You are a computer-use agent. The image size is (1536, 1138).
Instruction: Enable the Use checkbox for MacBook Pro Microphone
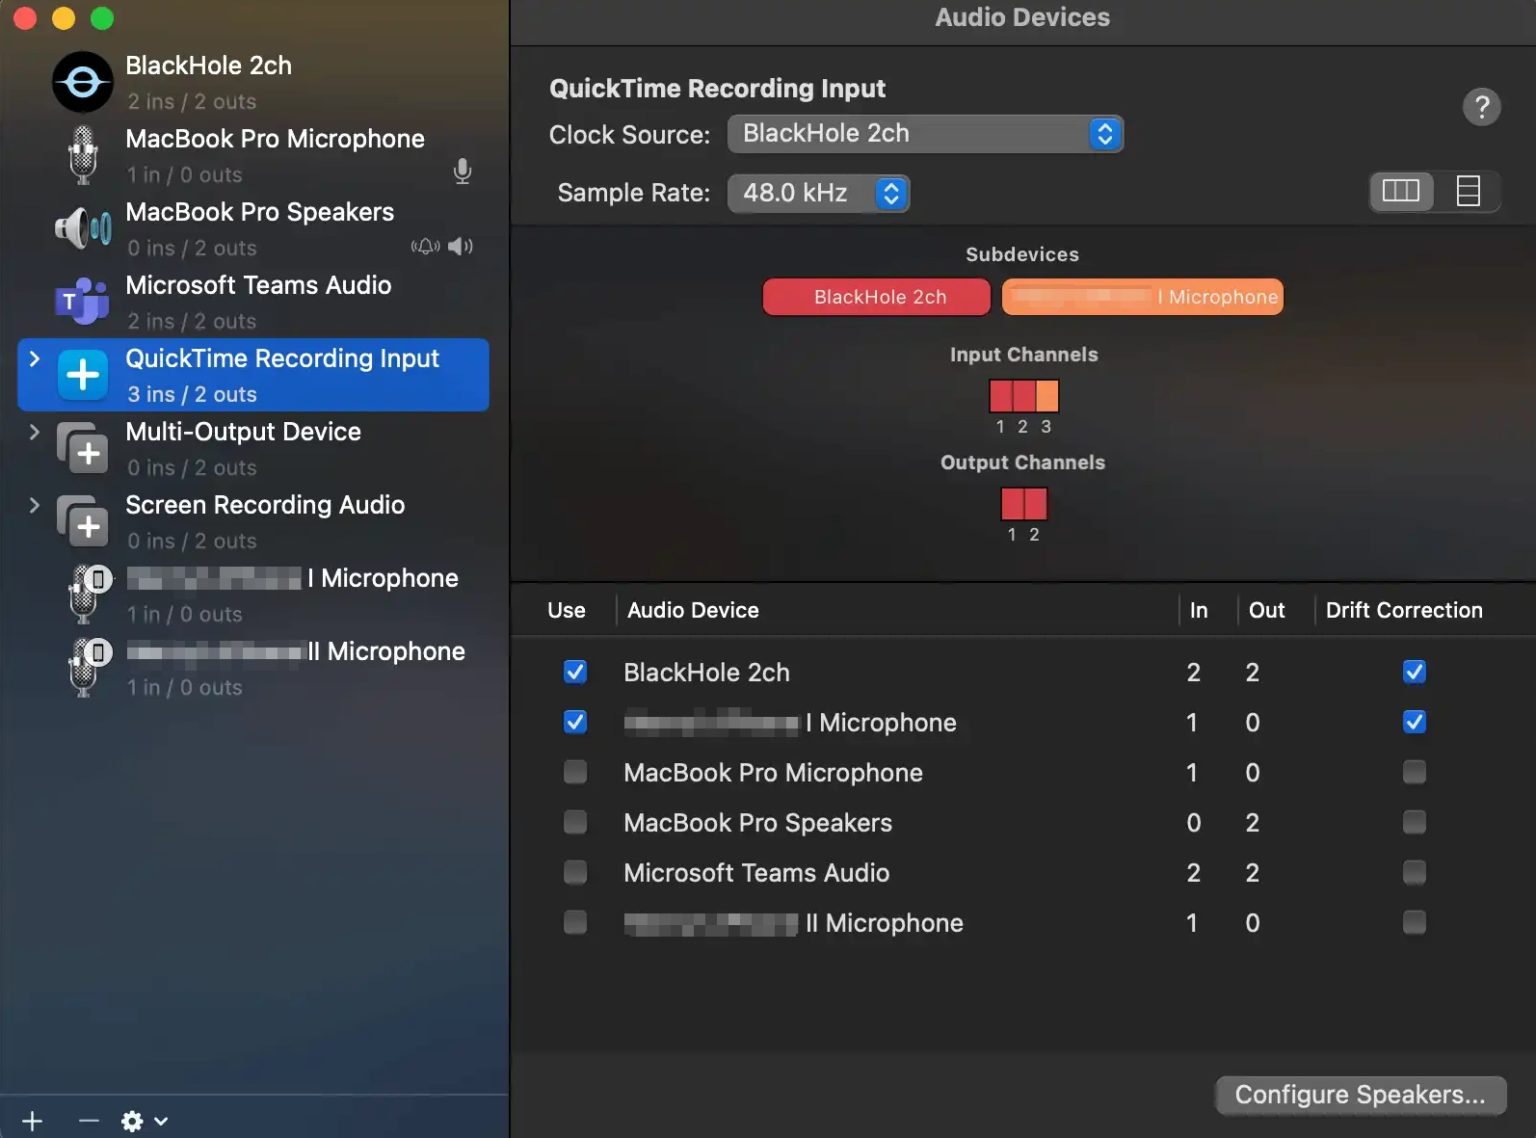coord(575,771)
